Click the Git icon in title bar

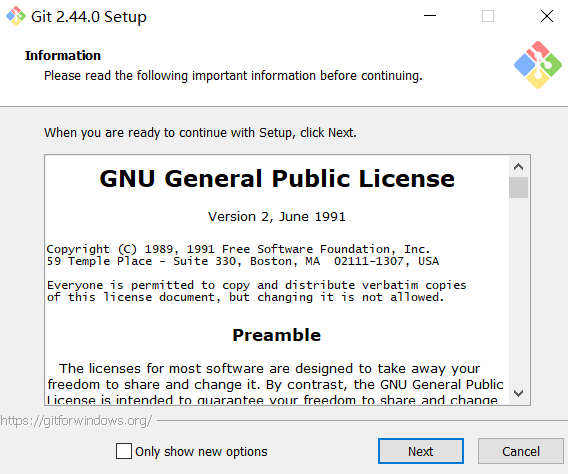(x=16, y=16)
